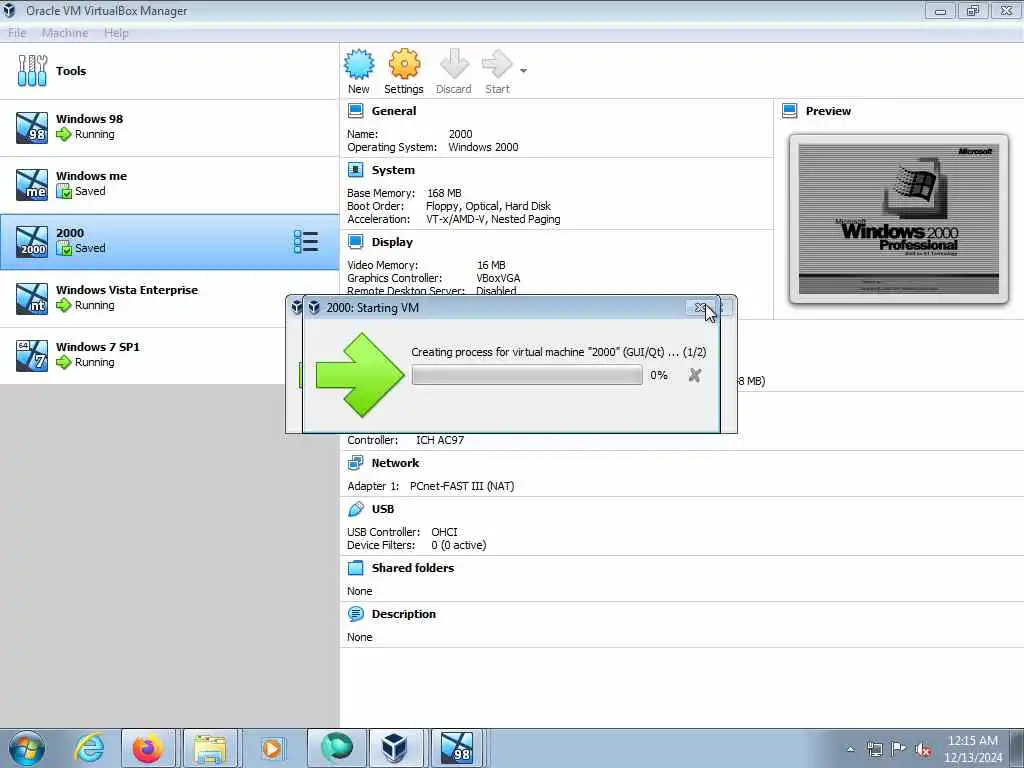Click the green arrow in Starting VM dialog

point(360,375)
